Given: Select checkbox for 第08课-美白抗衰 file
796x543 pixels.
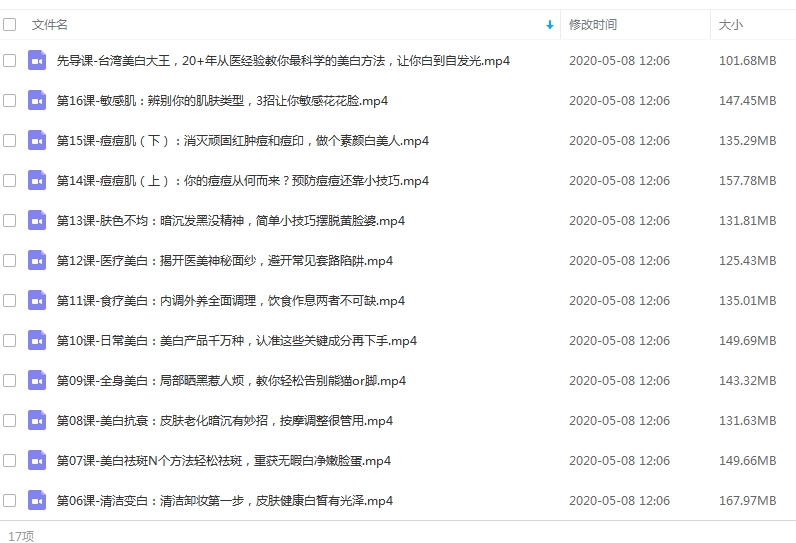Looking at the screenshot, I should tap(10, 421).
